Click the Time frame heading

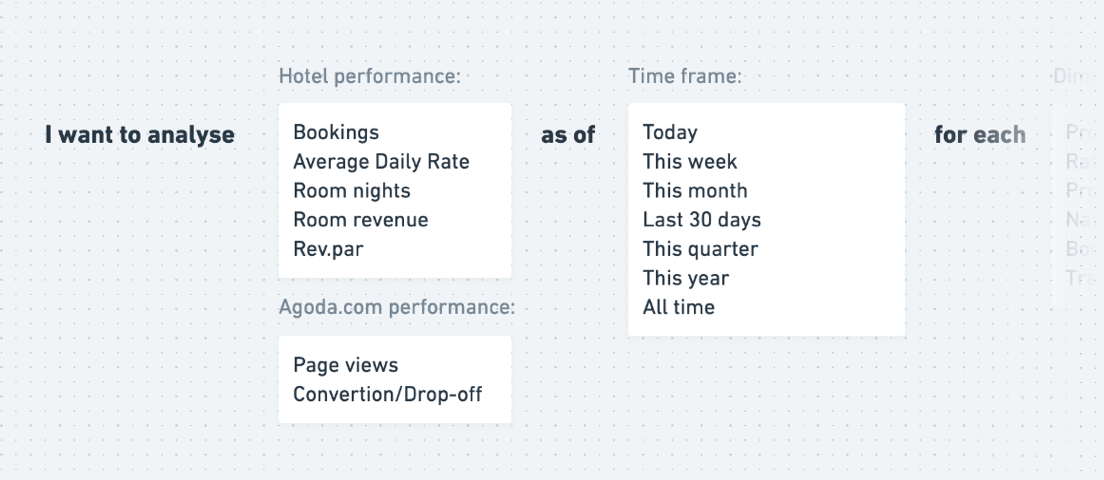[685, 76]
